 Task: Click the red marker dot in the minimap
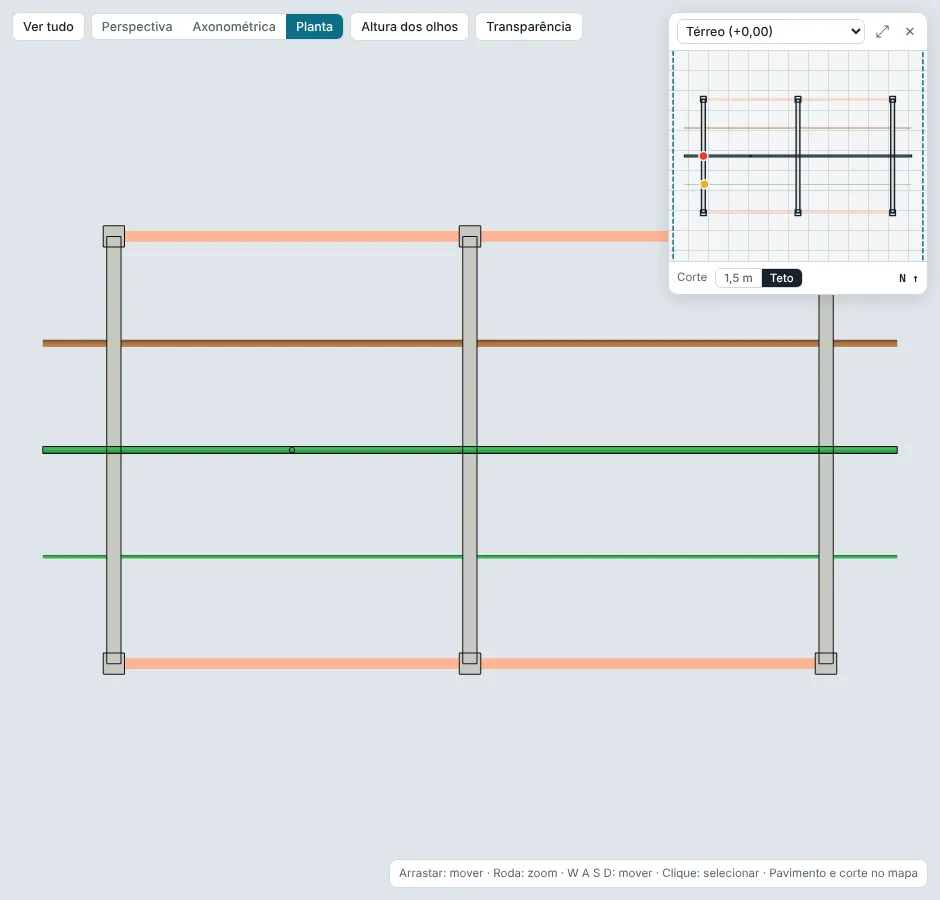703,156
